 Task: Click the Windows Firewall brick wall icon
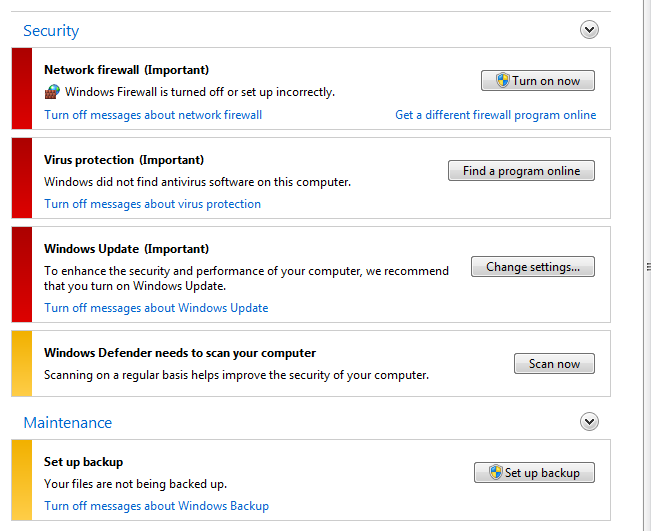[x=52, y=92]
